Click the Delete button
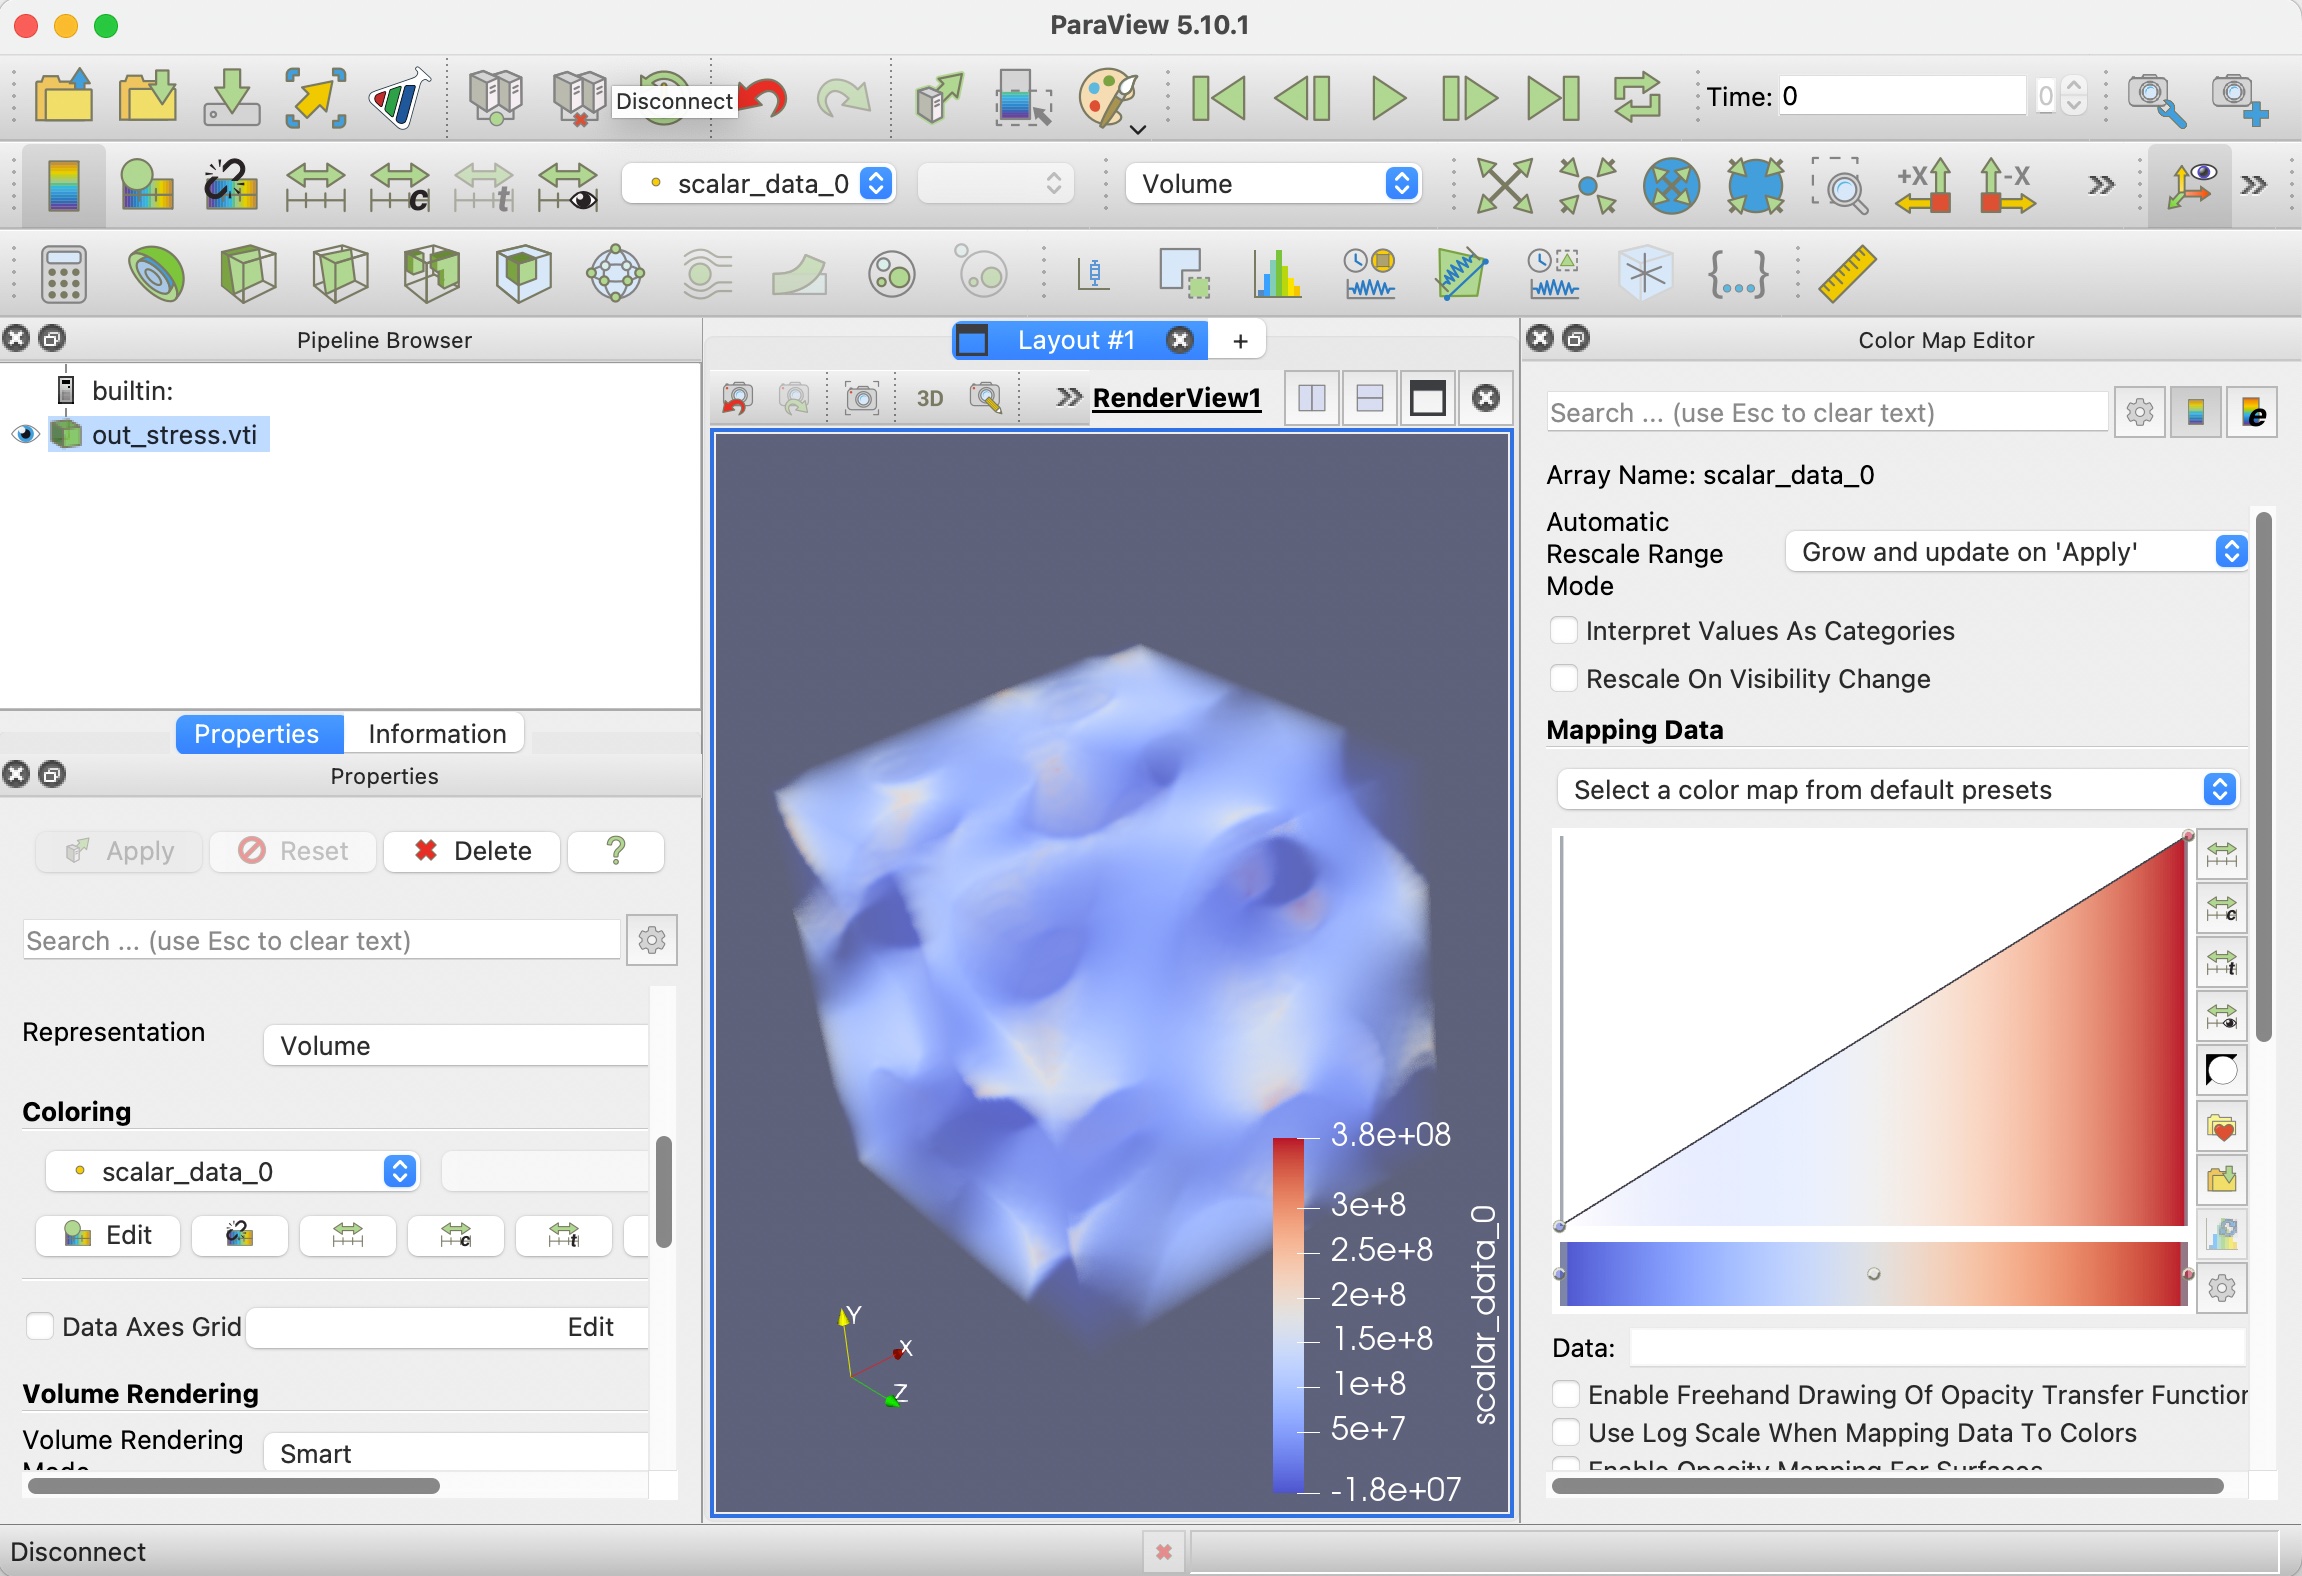 coord(472,851)
